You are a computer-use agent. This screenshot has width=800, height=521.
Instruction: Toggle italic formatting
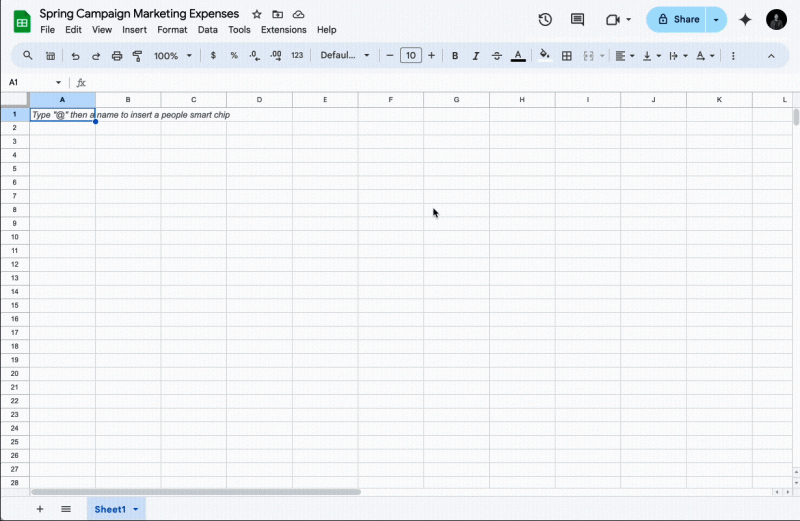[476, 56]
